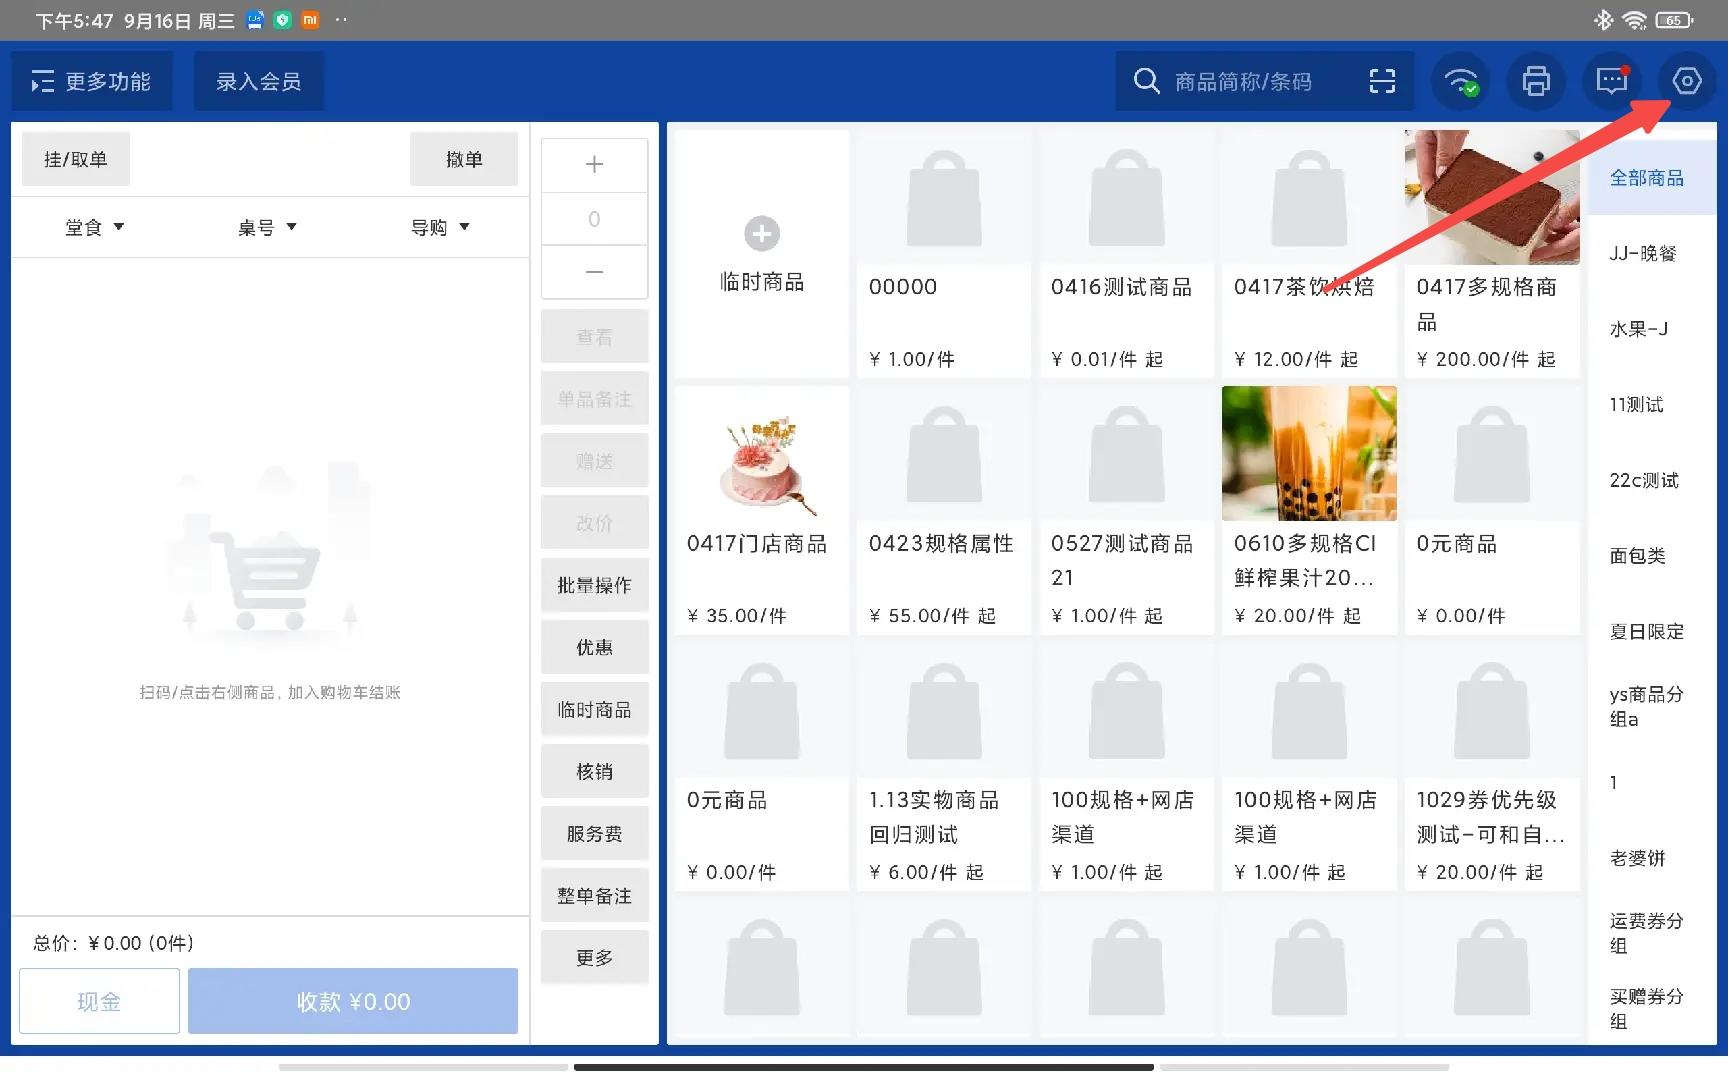This screenshot has width=1728, height=1080.
Task: Click the 录入会员 button
Action: (x=258, y=81)
